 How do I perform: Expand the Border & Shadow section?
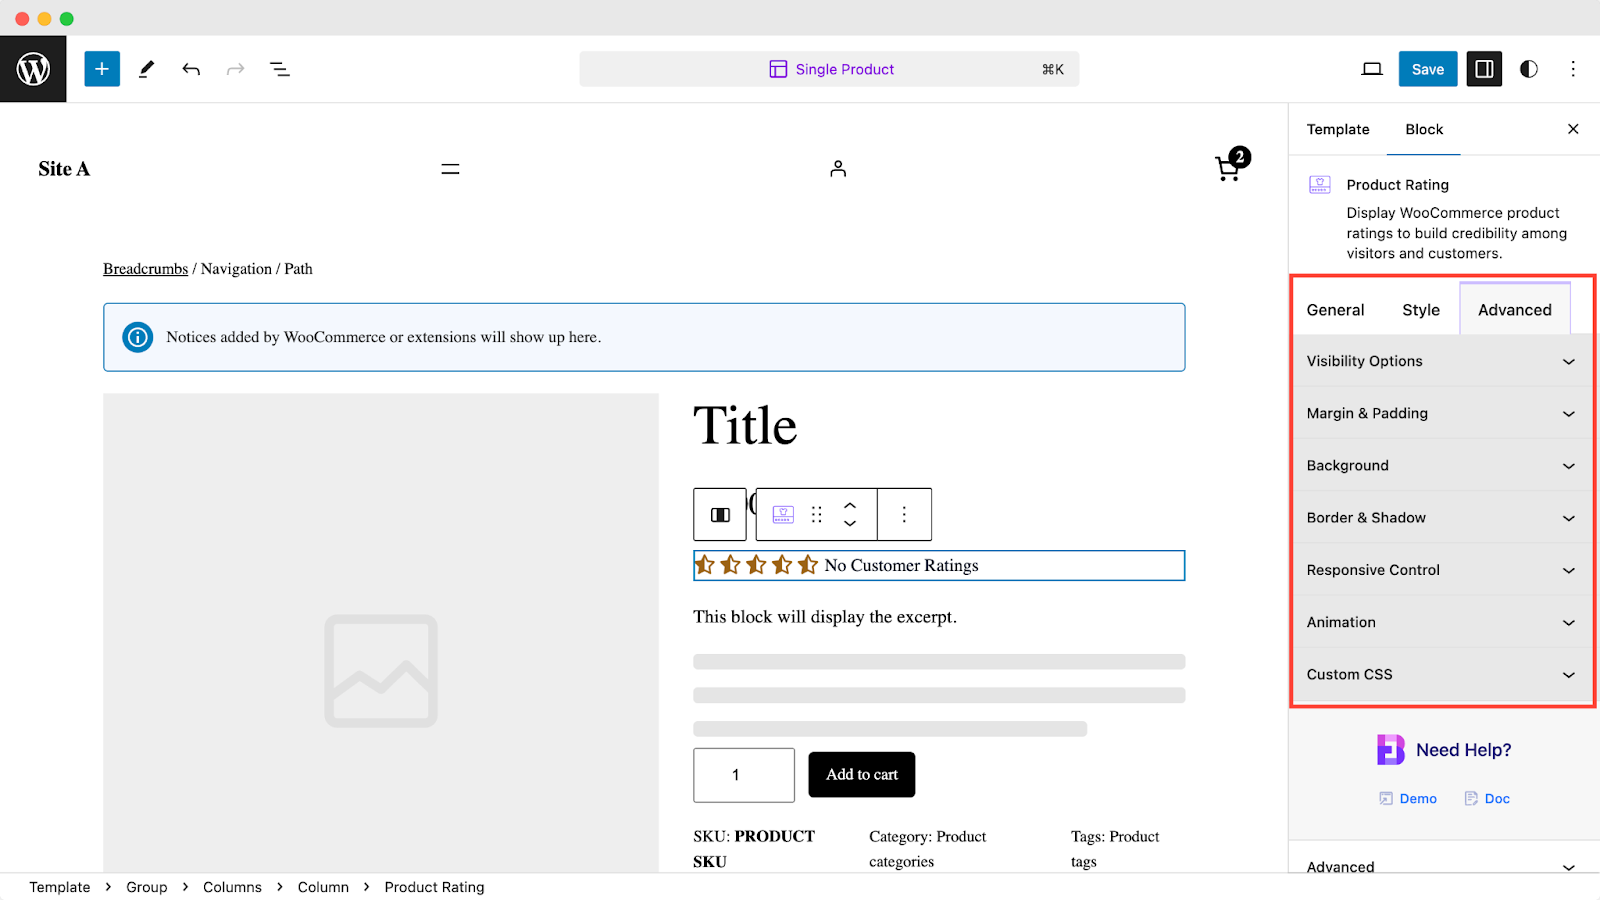[1441, 517]
